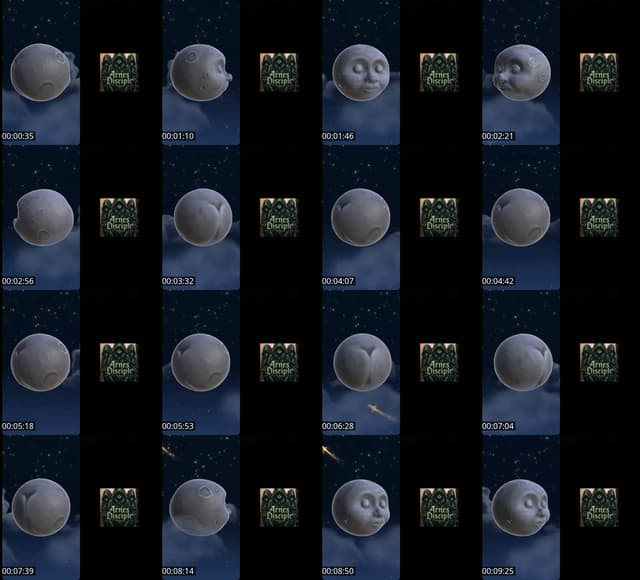Click the Arnes Disciple logo beside the 00:04:42 frame
The height and width of the screenshot is (580, 640).
click(599, 217)
